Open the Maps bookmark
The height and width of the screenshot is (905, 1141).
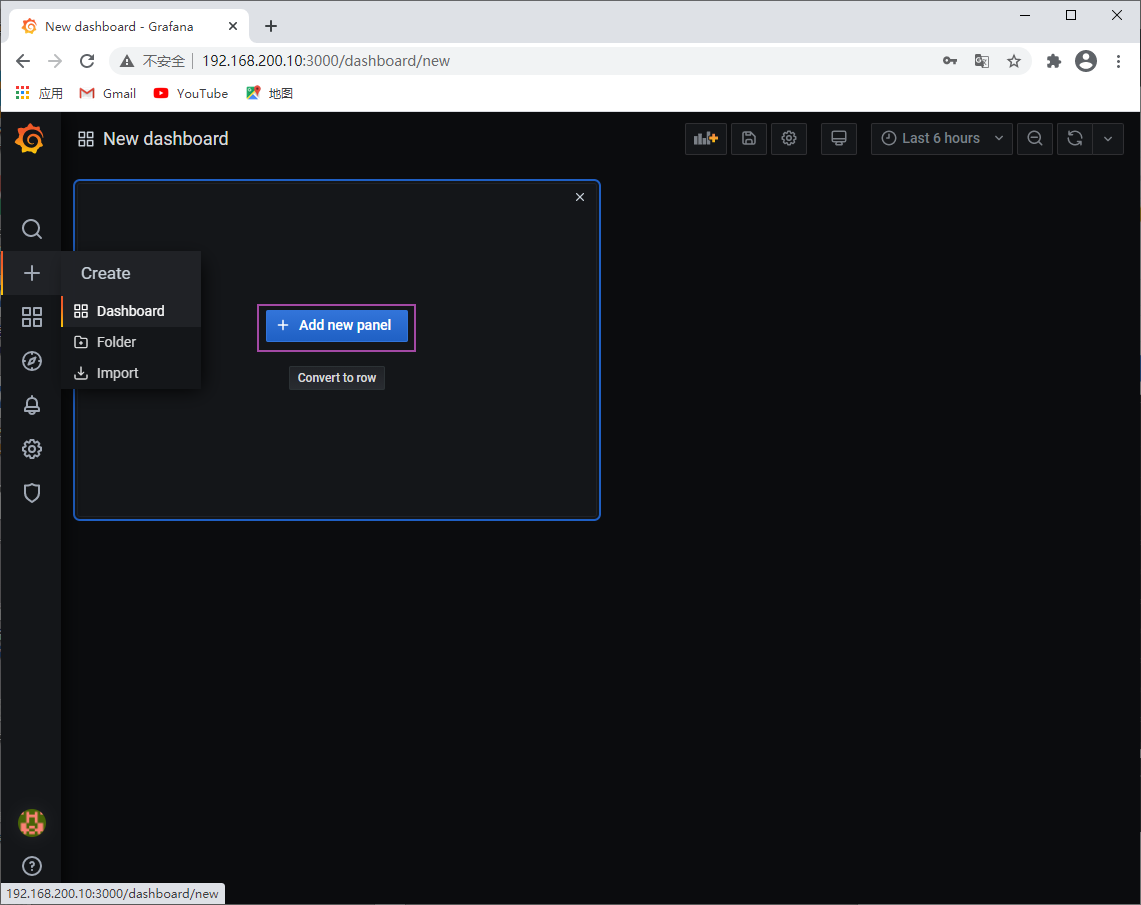pyautogui.click(x=269, y=93)
